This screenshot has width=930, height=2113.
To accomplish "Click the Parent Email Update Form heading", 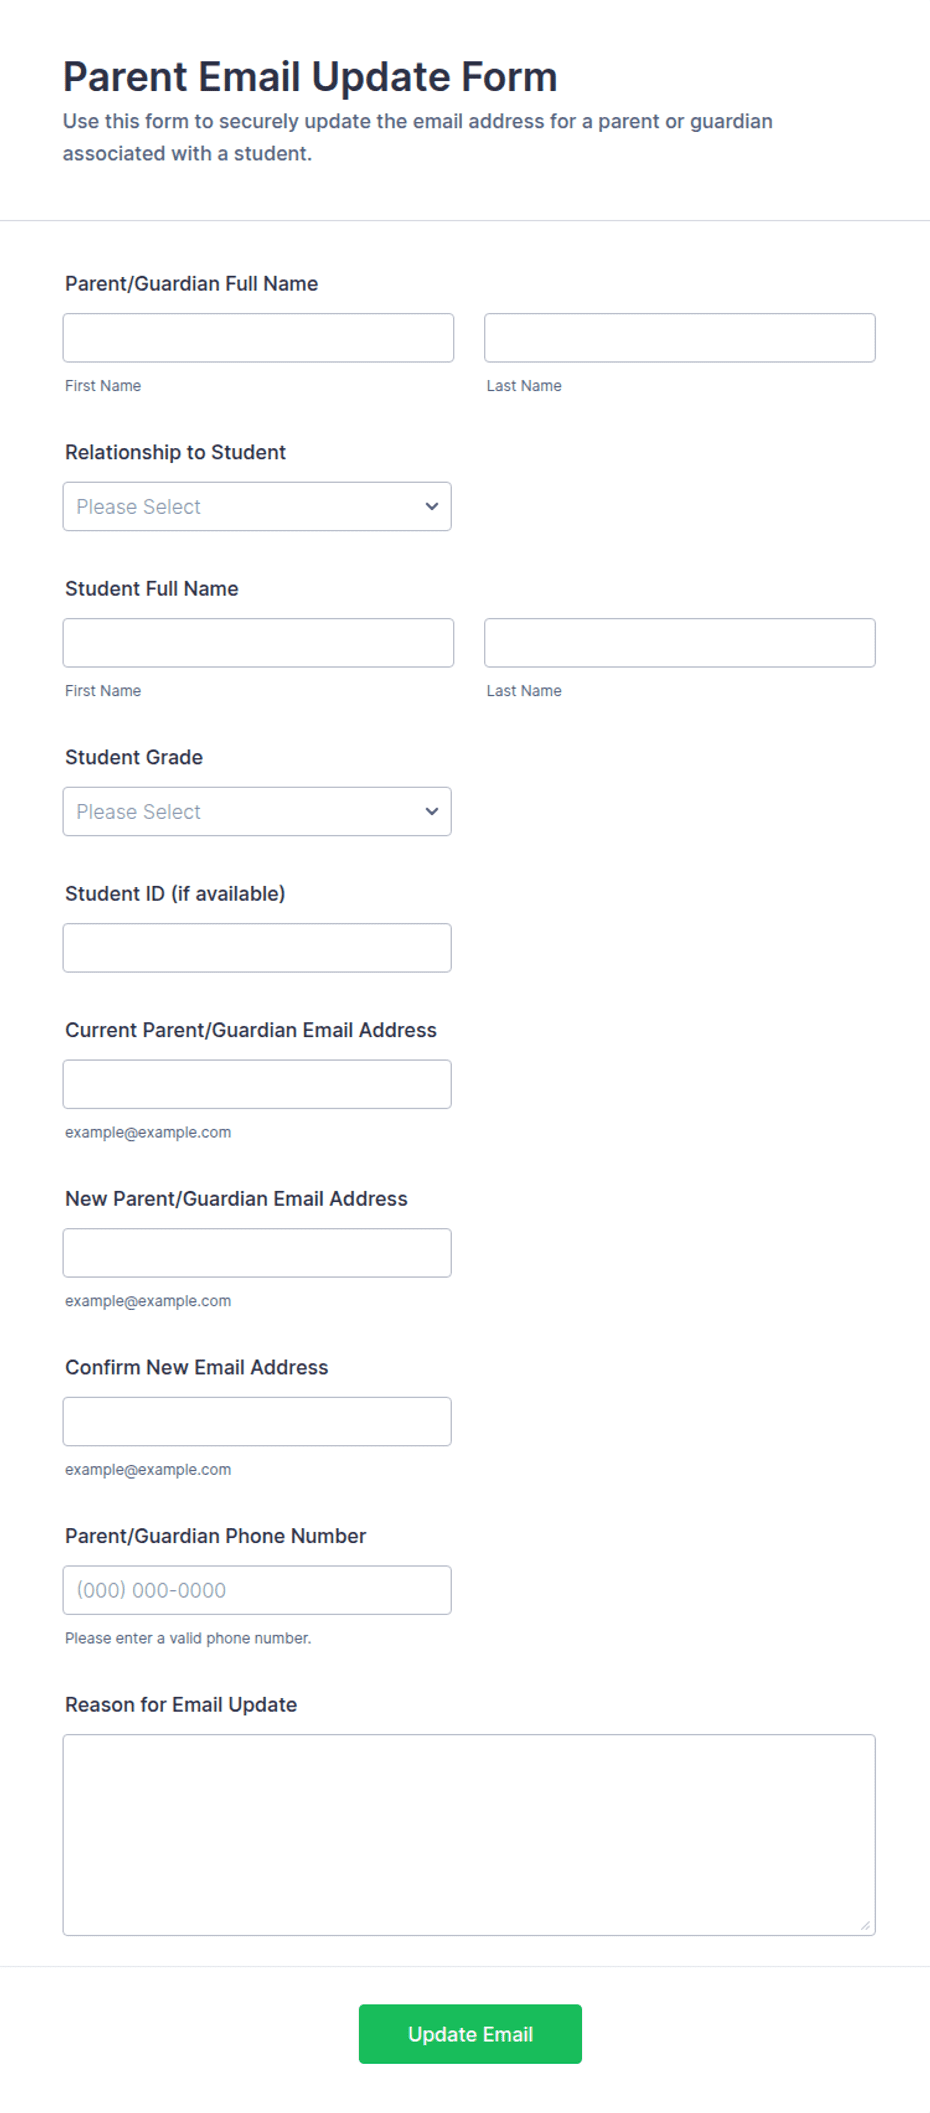I will [x=310, y=77].
